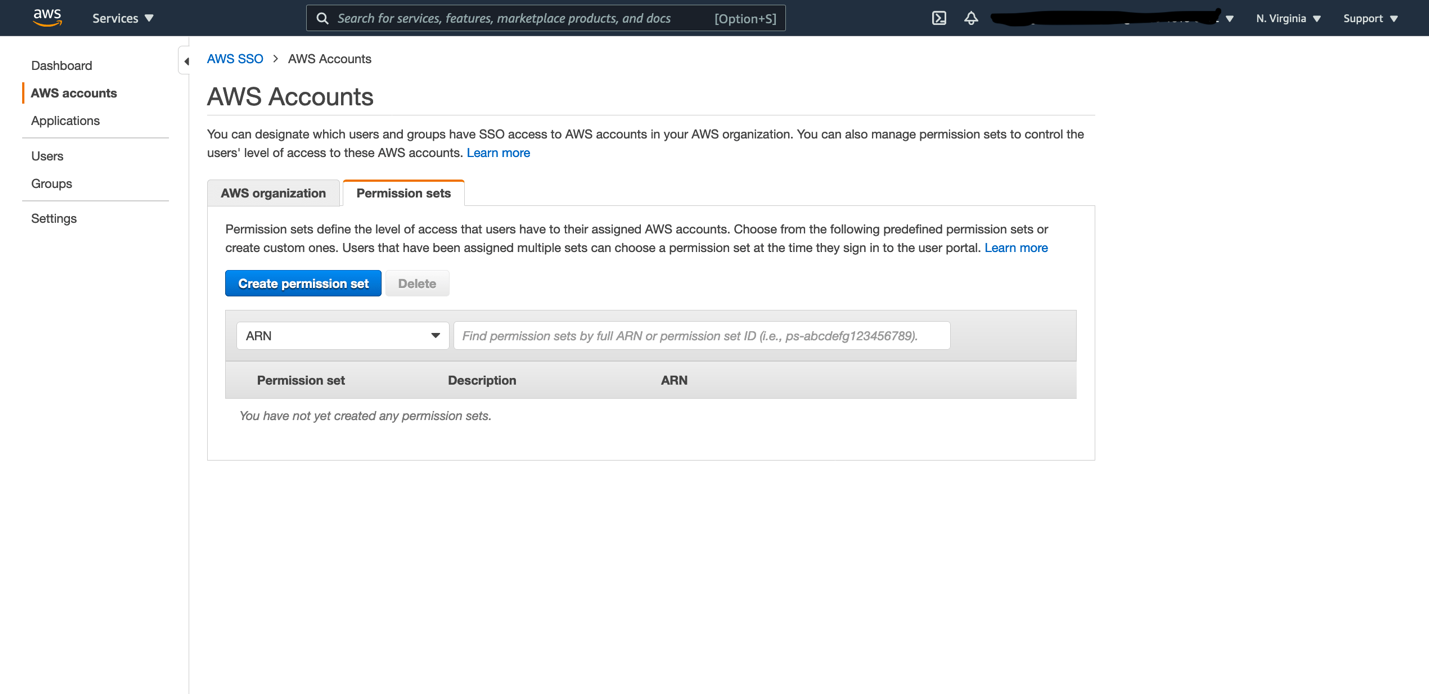Image resolution: width=1429 pixels, height=694 pixels.
Task: Open the Support dropdown menu
Action: [1370, 18]
